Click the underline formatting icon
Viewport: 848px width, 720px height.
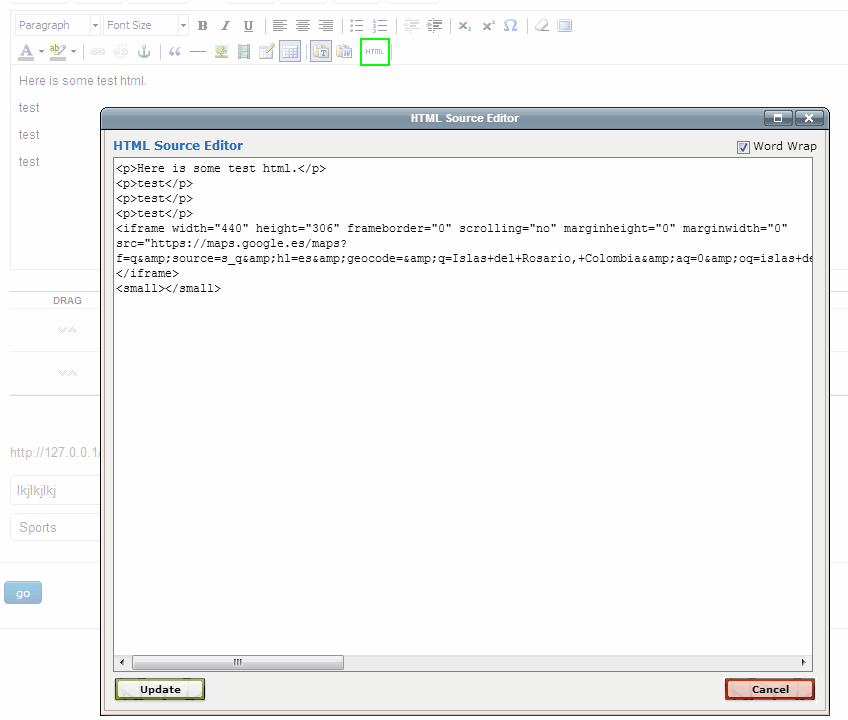(248, 26)
